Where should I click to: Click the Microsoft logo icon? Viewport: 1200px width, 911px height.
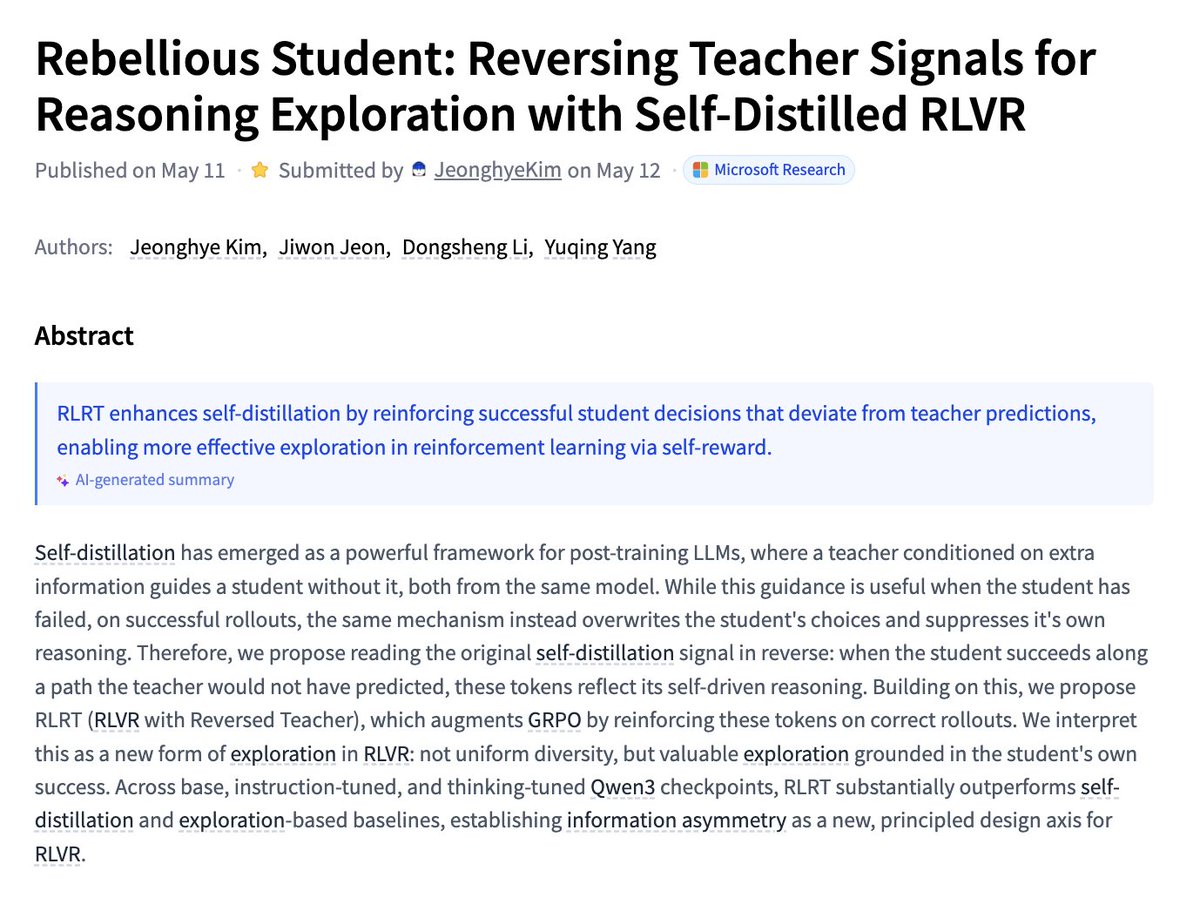click(701, 170)
